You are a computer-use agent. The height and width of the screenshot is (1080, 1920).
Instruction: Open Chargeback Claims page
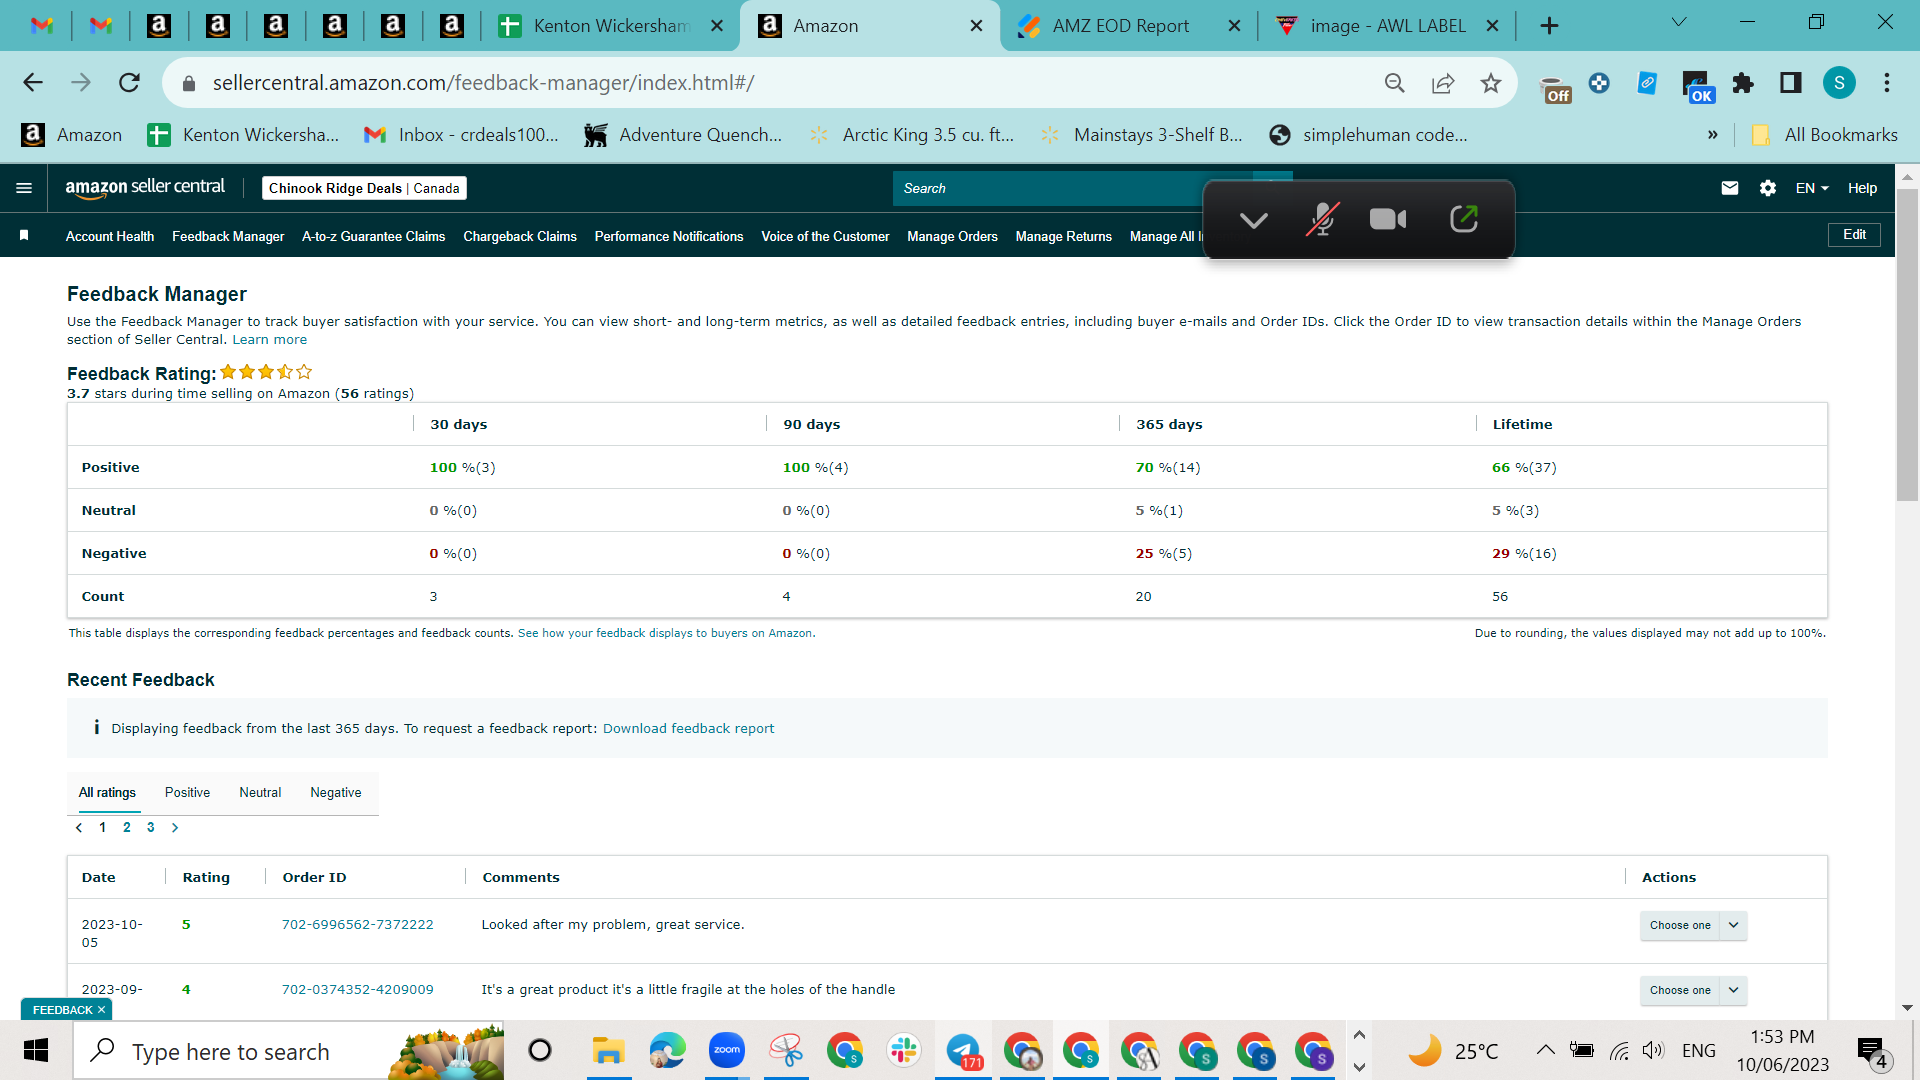pos(520,236)
